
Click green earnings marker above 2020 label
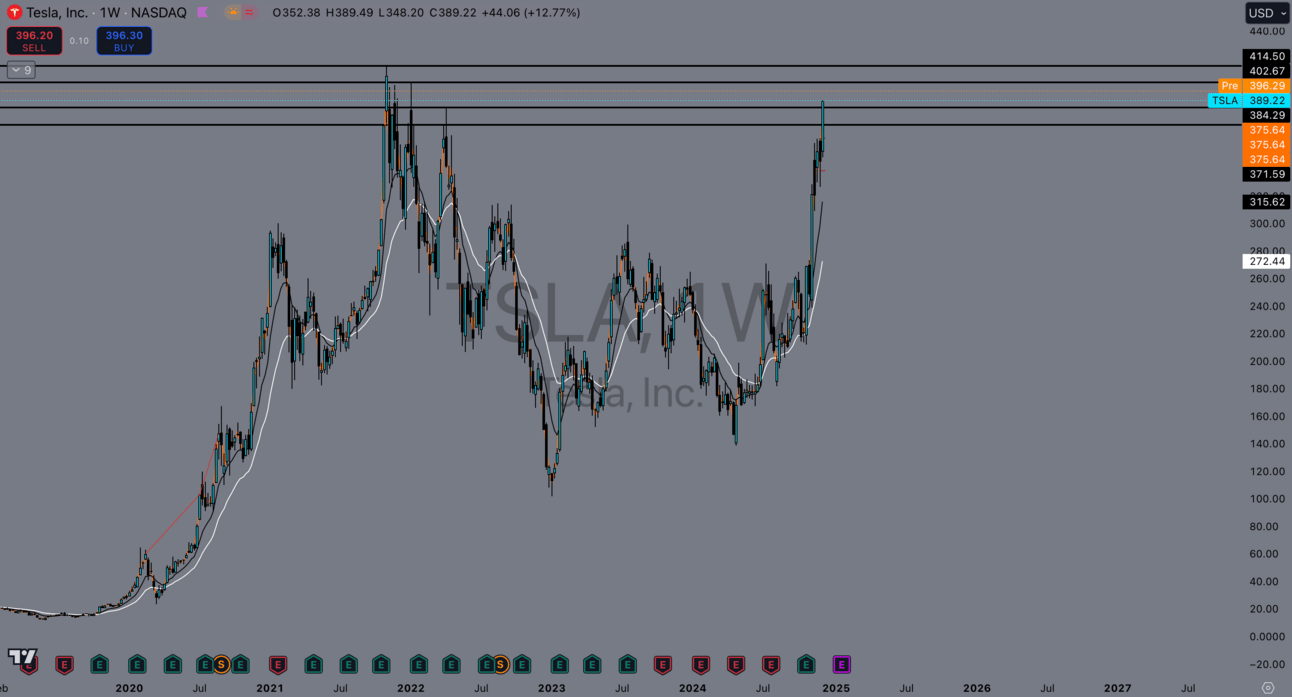pyautogui.click(x=137, y=664)
